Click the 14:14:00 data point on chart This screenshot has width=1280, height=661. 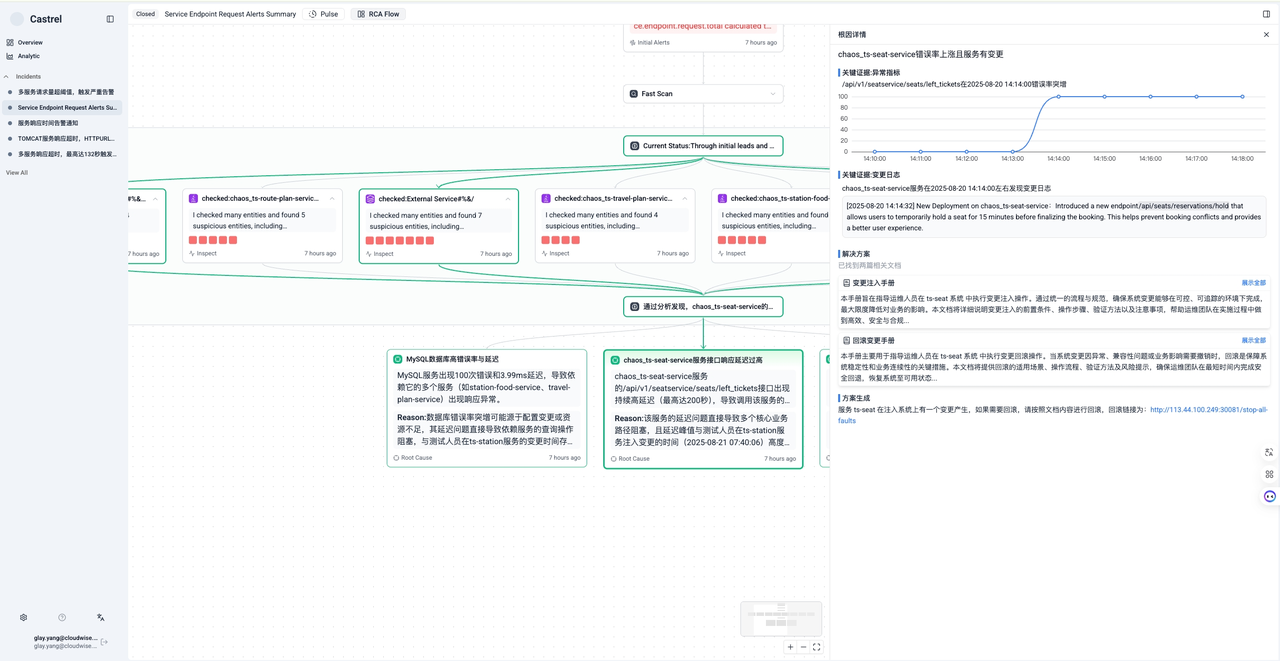(1059, 97)
